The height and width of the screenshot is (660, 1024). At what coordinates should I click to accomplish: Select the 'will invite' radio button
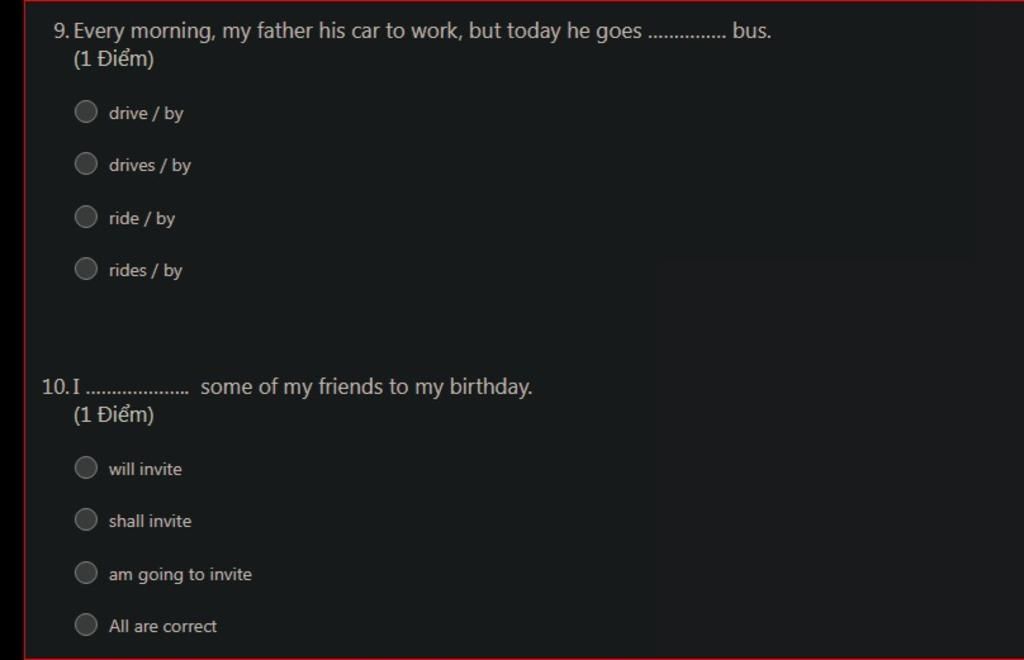[x=86, y=467]
